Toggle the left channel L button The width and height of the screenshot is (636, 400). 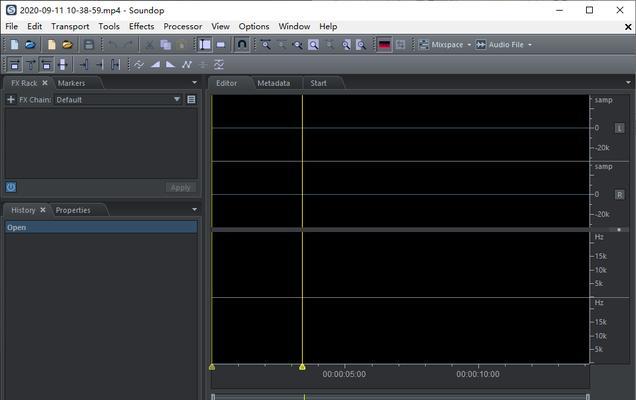619,128
